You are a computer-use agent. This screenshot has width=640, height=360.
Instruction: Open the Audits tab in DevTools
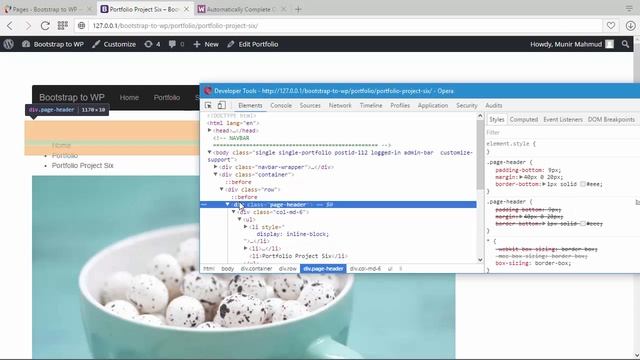[493, 105]
